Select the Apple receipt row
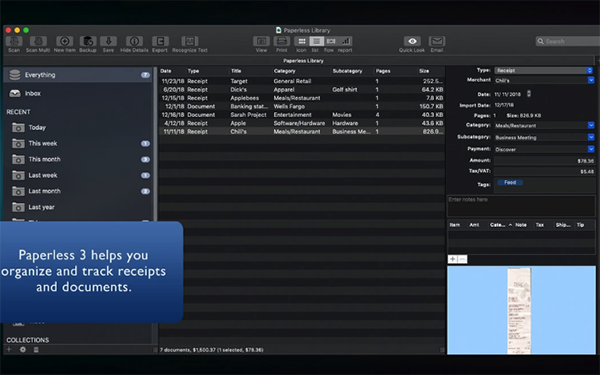Image resolution: width=600 pixels, height=375 pixels. click(302, 123)
